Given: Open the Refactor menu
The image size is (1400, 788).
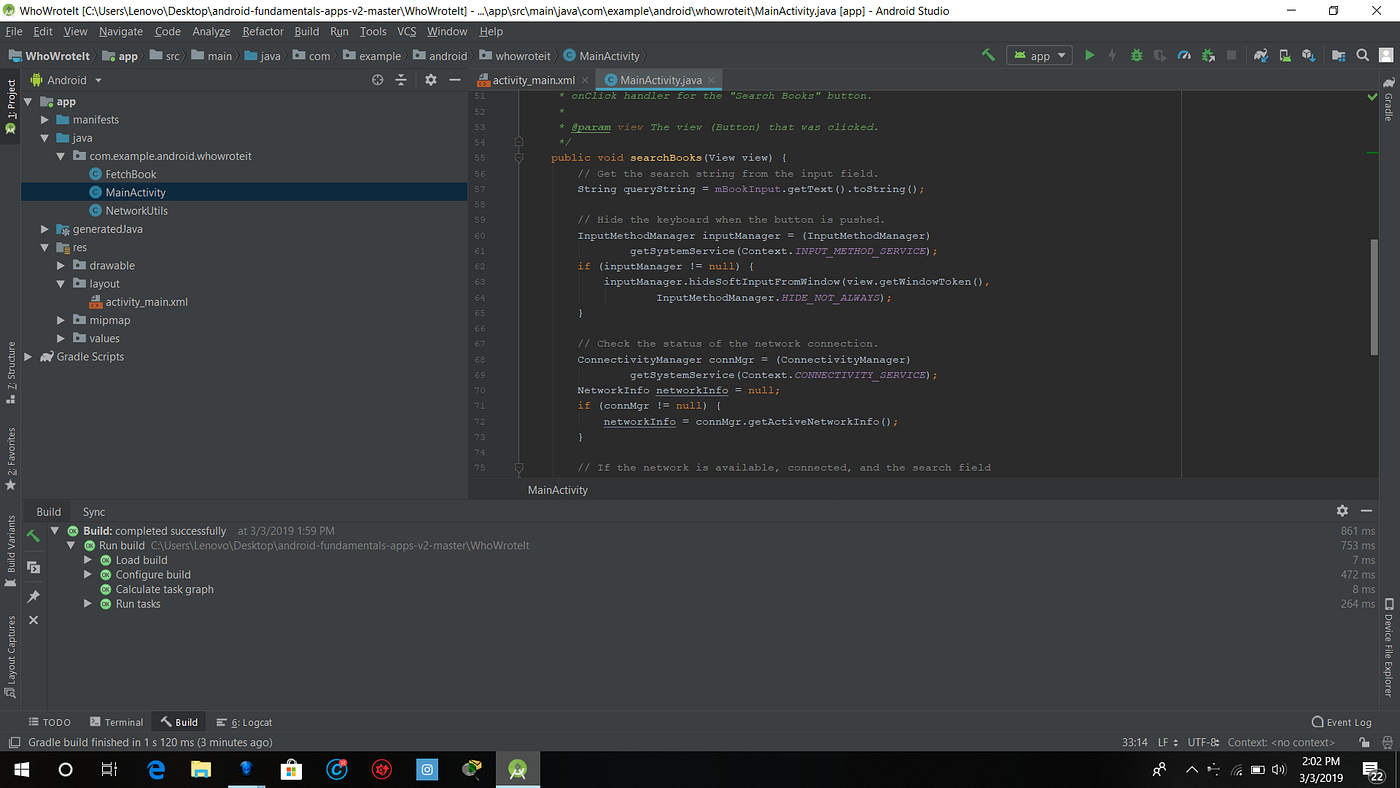Looking at the screenshot, I should [262, 31].
